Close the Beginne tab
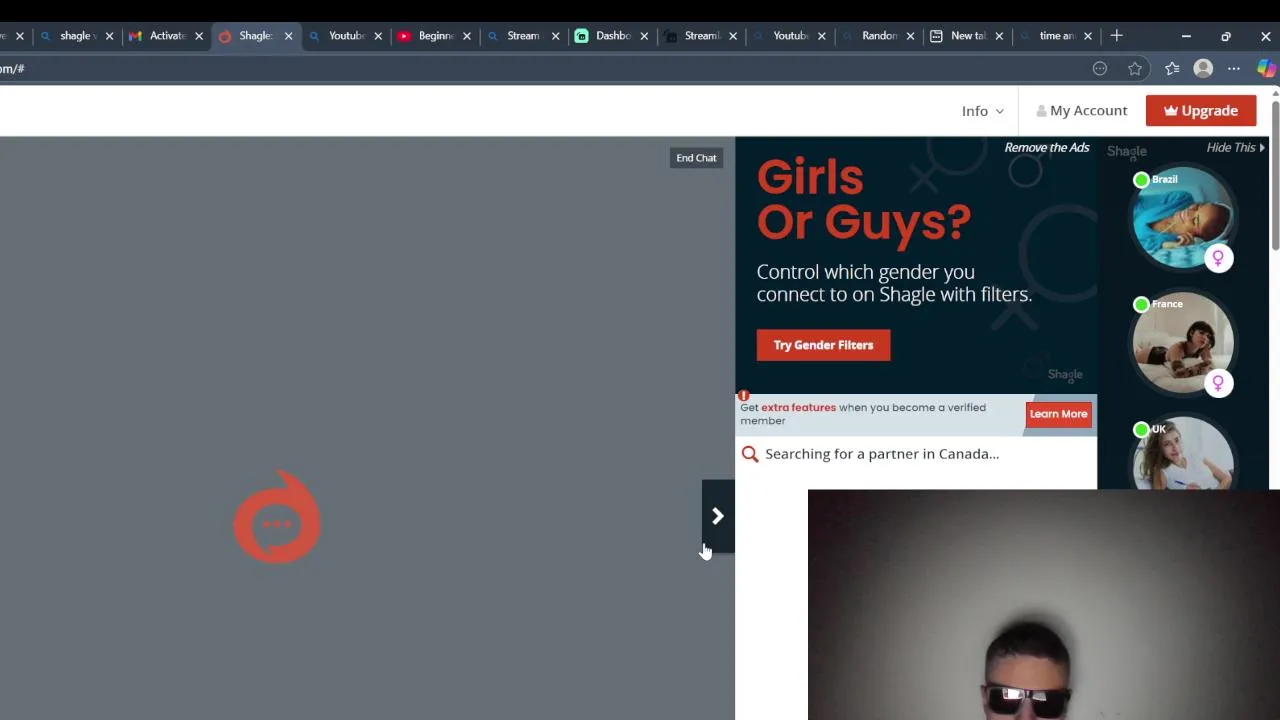The image size is (1280, 720). pos(466,36)
